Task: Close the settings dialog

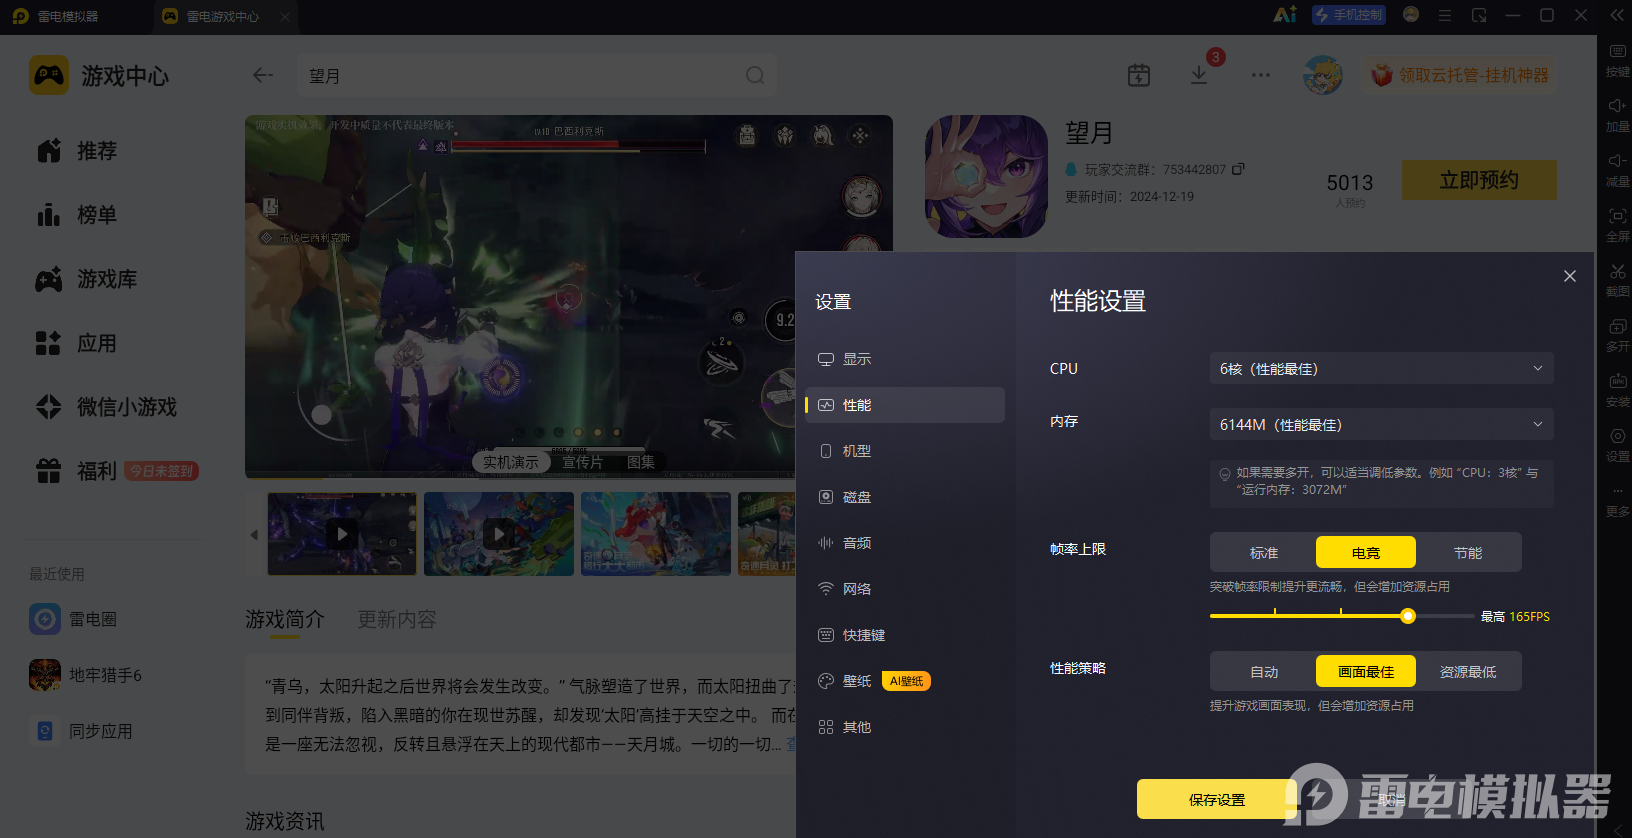Action: click(x=1570, y=276)
